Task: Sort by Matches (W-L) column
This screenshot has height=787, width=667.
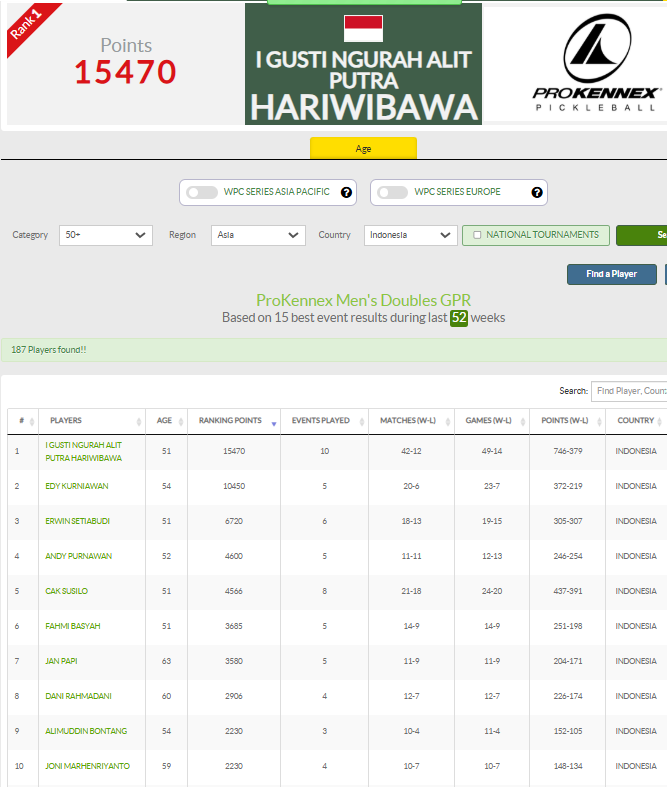Action: 411,421
